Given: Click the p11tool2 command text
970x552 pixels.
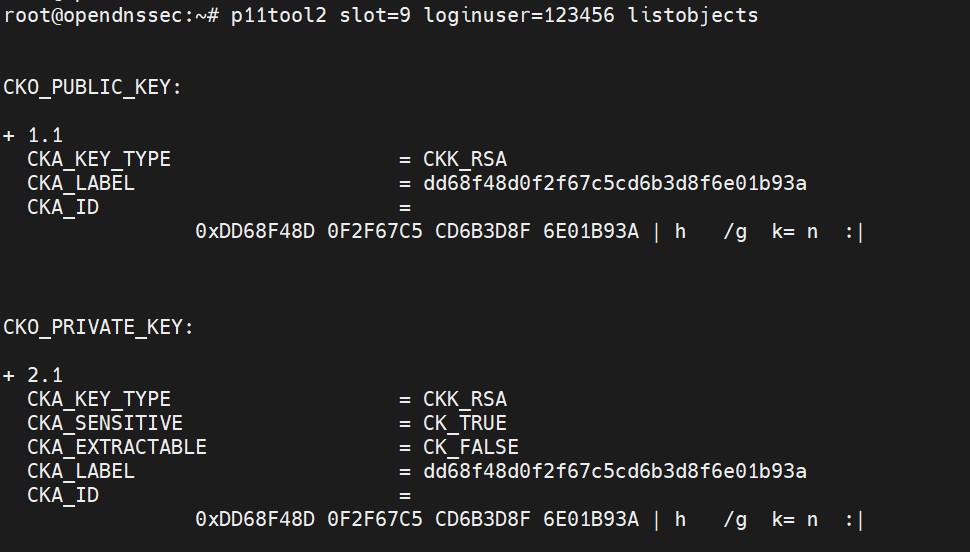Looking at the screenshot, I should tap(278, 15).
